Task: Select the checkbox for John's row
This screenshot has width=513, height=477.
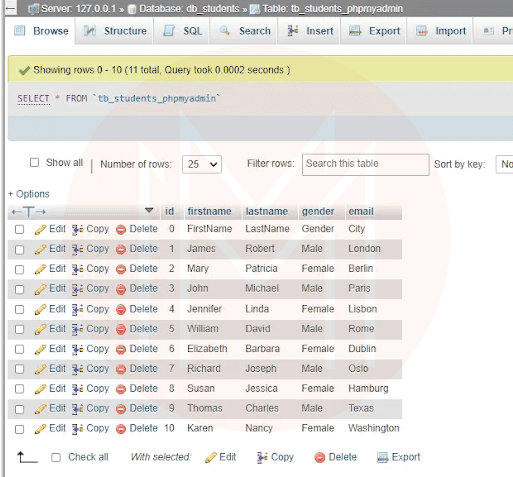Action: coord(20,289)
